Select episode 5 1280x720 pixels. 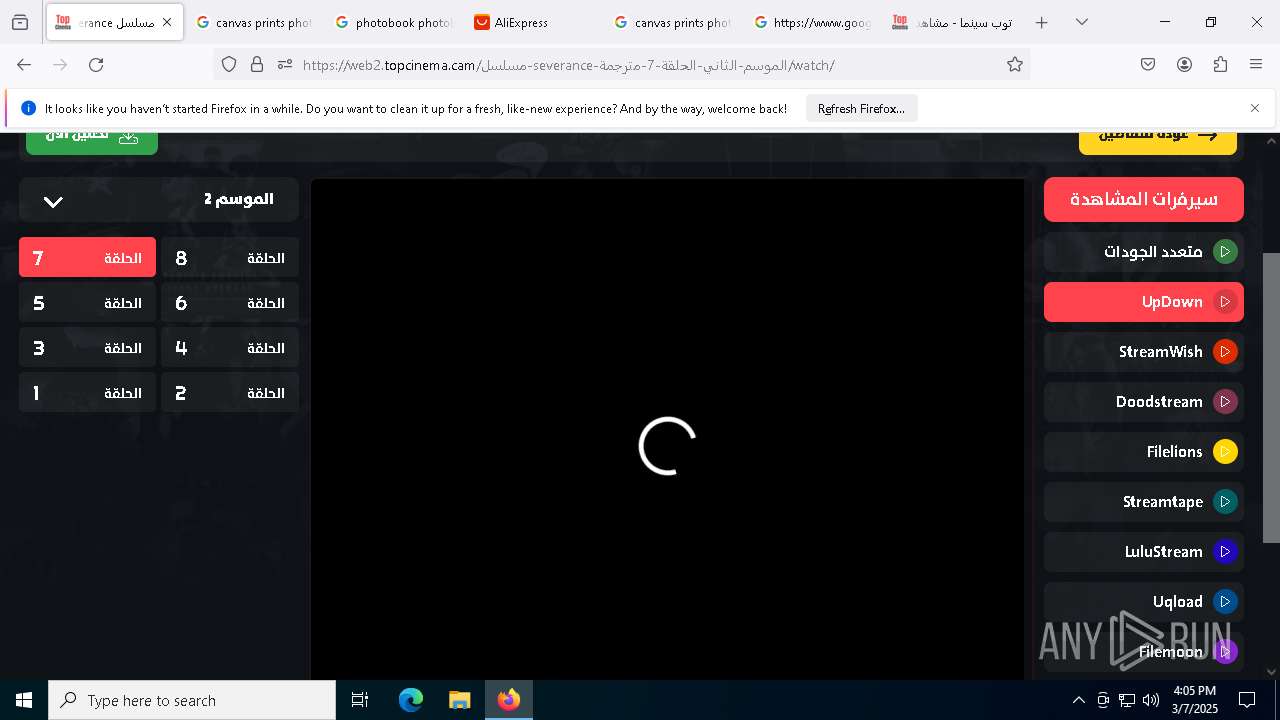pos(87,302)
